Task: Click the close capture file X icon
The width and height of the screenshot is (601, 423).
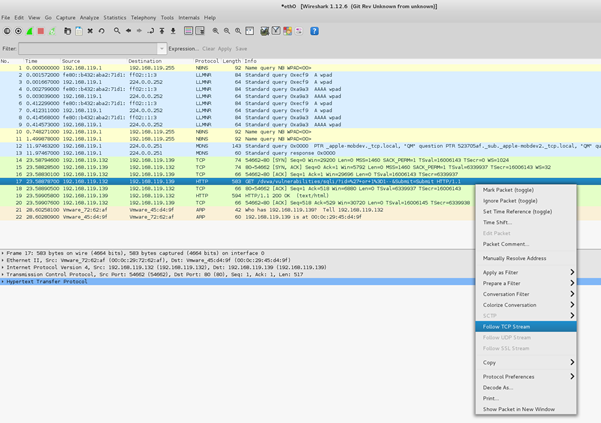Action: 90,31
